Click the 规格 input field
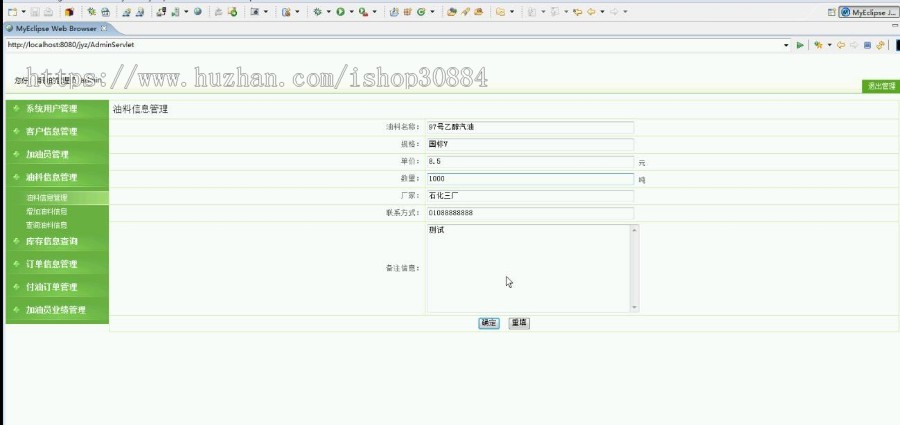 point(530,145)
